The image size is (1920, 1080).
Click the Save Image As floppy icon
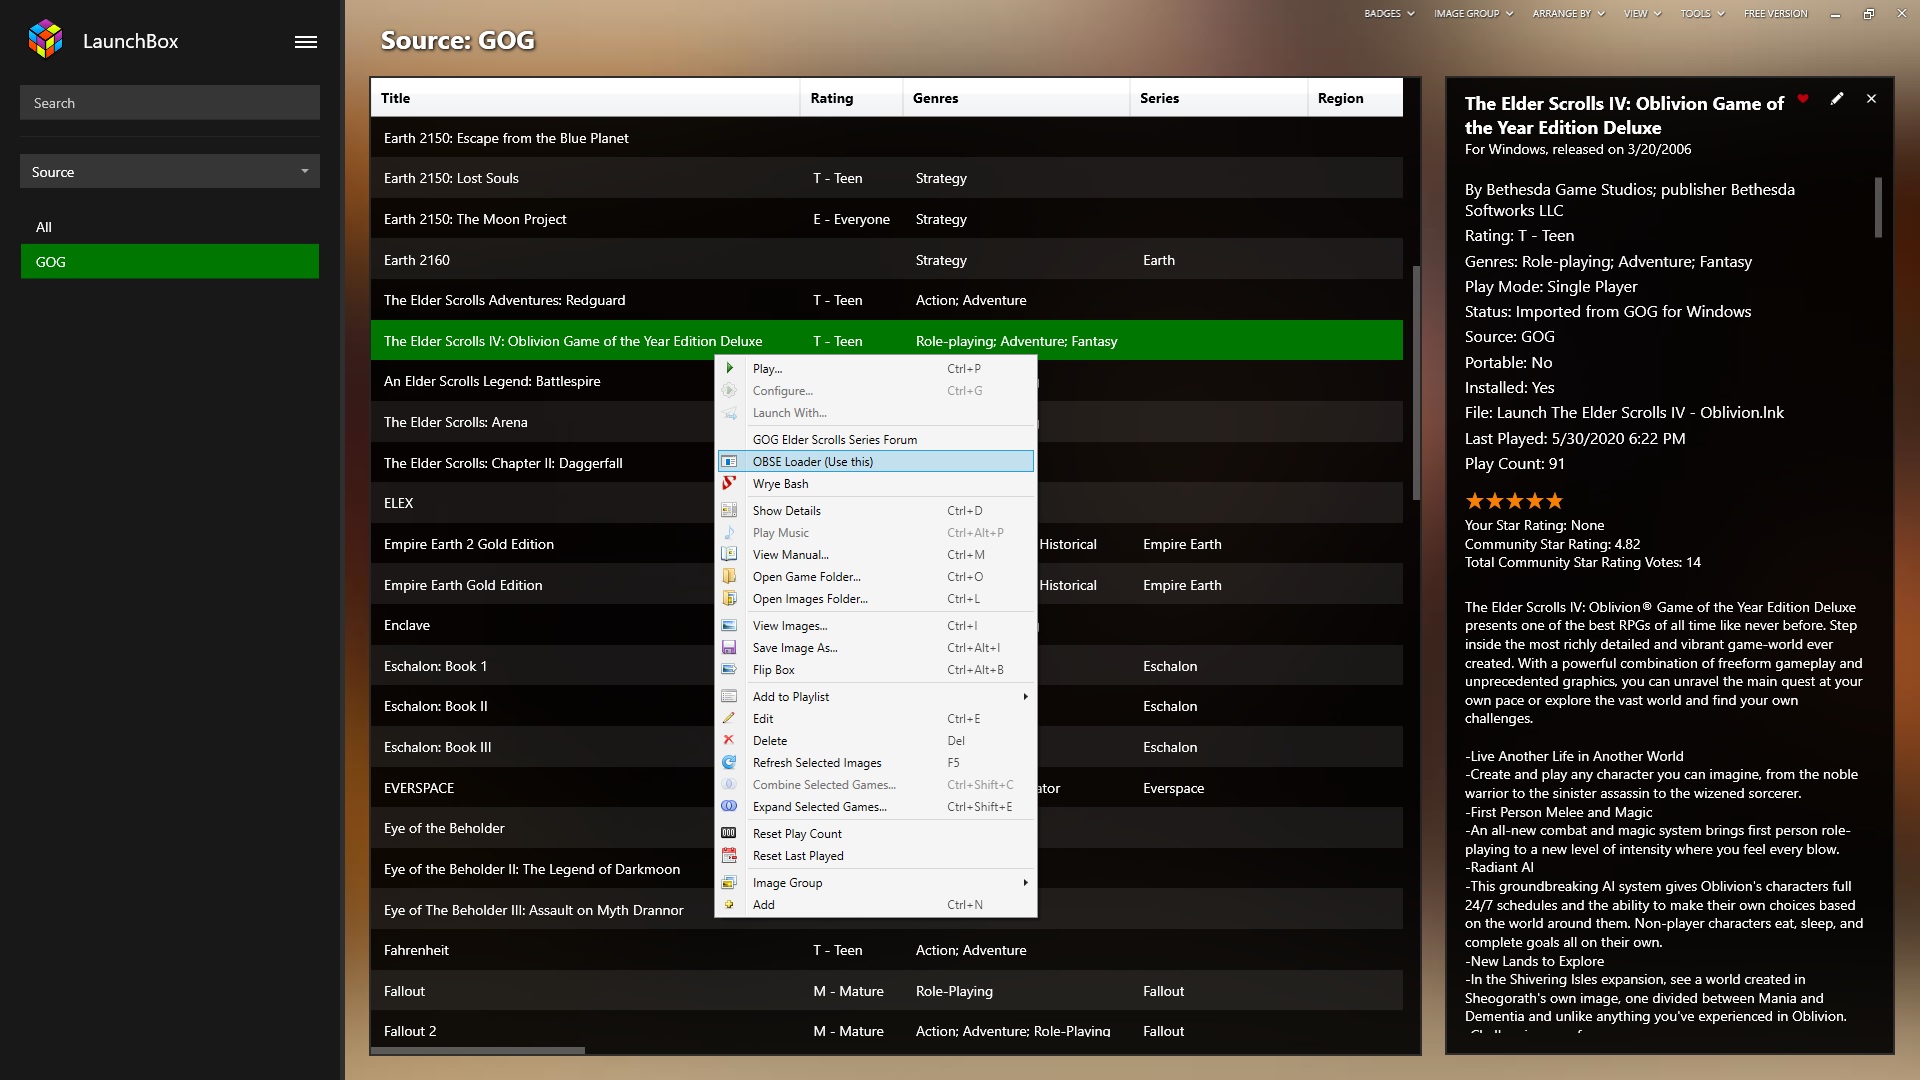pos(729,647)
